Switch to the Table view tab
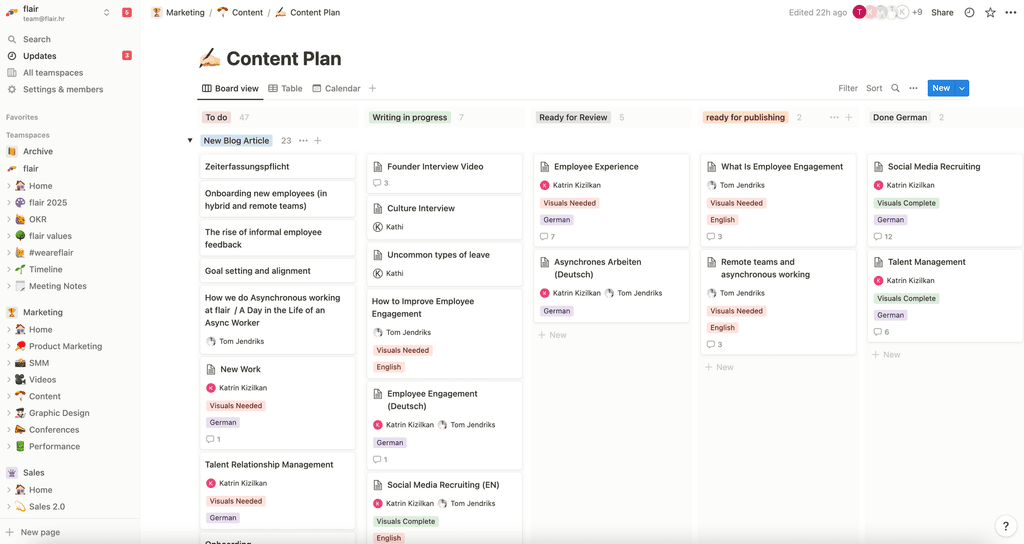1024x544 pixels. pos(285,88)
